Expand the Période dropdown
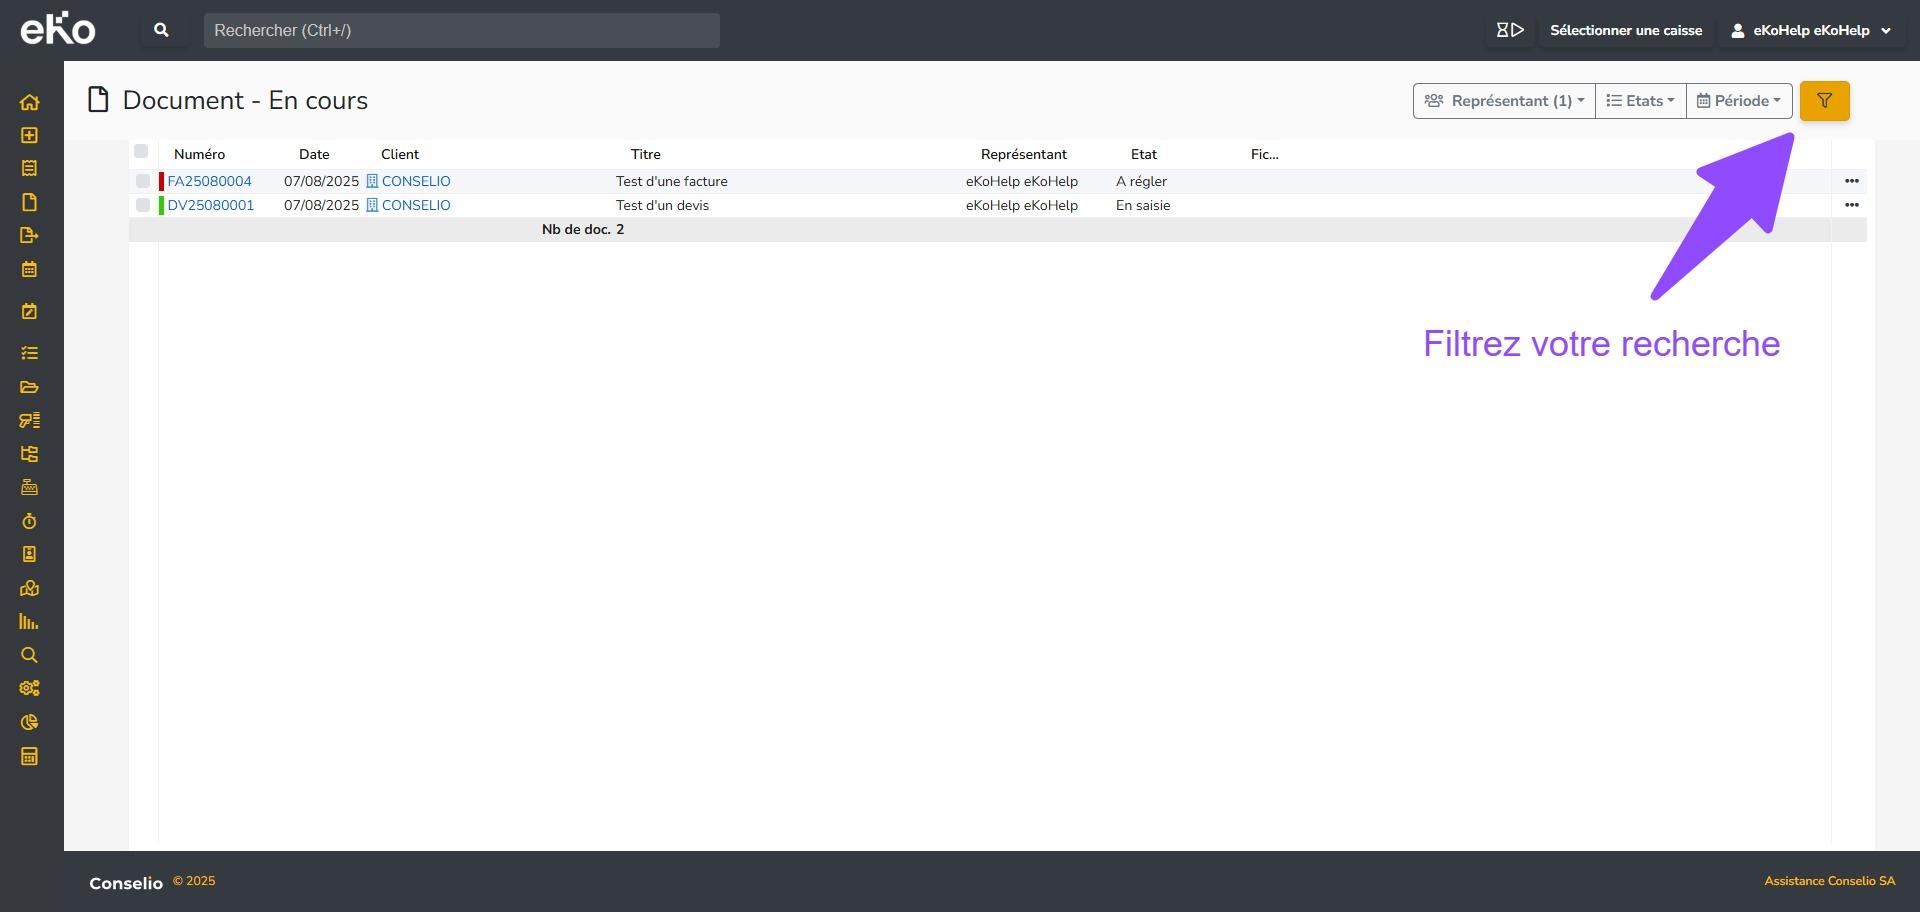The image size is (1920, 912). pyautogui.click(x=1739, y=101)
